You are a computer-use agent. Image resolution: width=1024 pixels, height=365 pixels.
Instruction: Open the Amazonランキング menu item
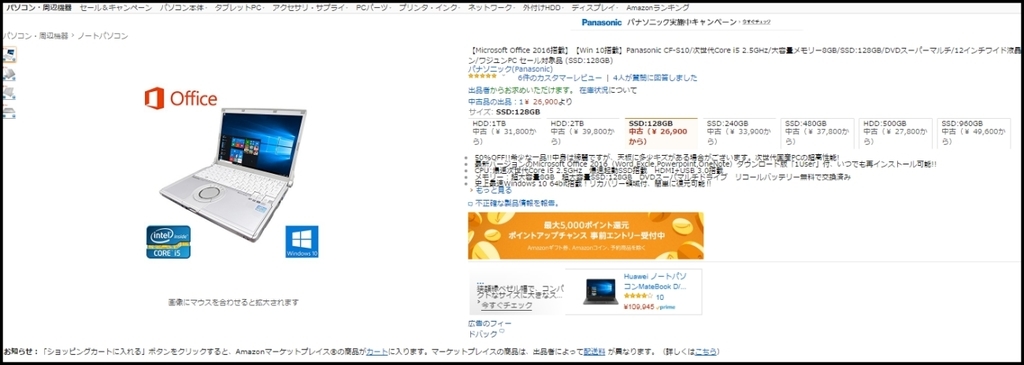[x=657, y=8]
